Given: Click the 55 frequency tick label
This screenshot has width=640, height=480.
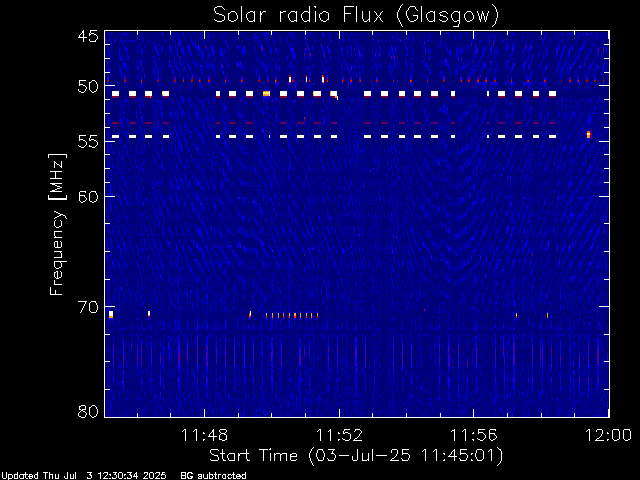Looking at the screenshot, I should [88, 142].
